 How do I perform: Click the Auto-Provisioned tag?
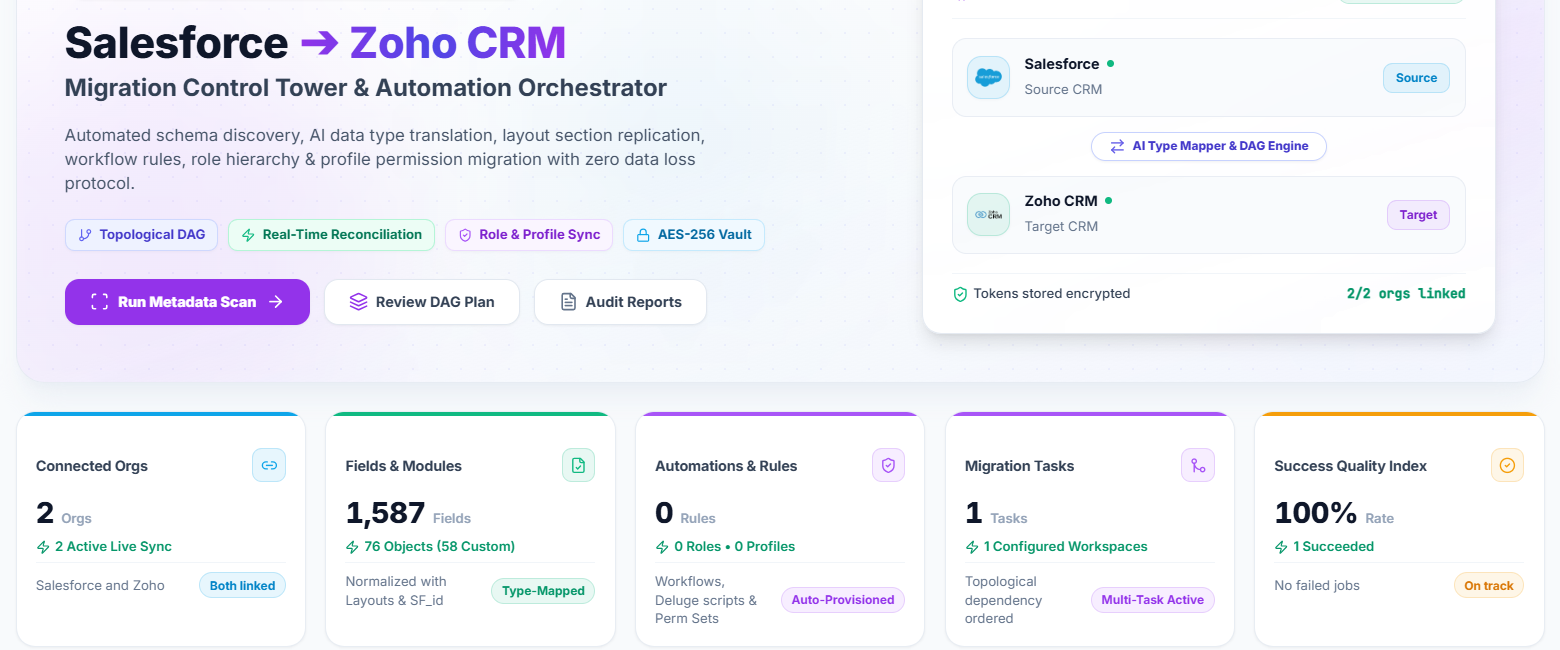(x=843, y=600)
